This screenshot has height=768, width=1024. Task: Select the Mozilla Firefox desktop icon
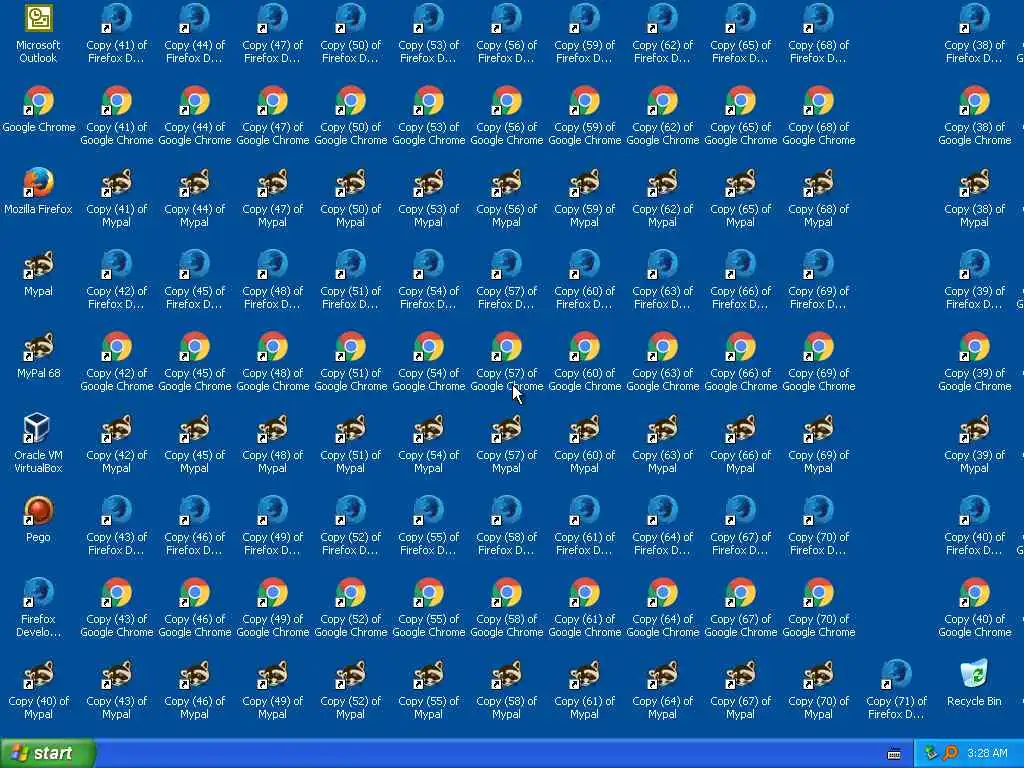pos(38,183)
